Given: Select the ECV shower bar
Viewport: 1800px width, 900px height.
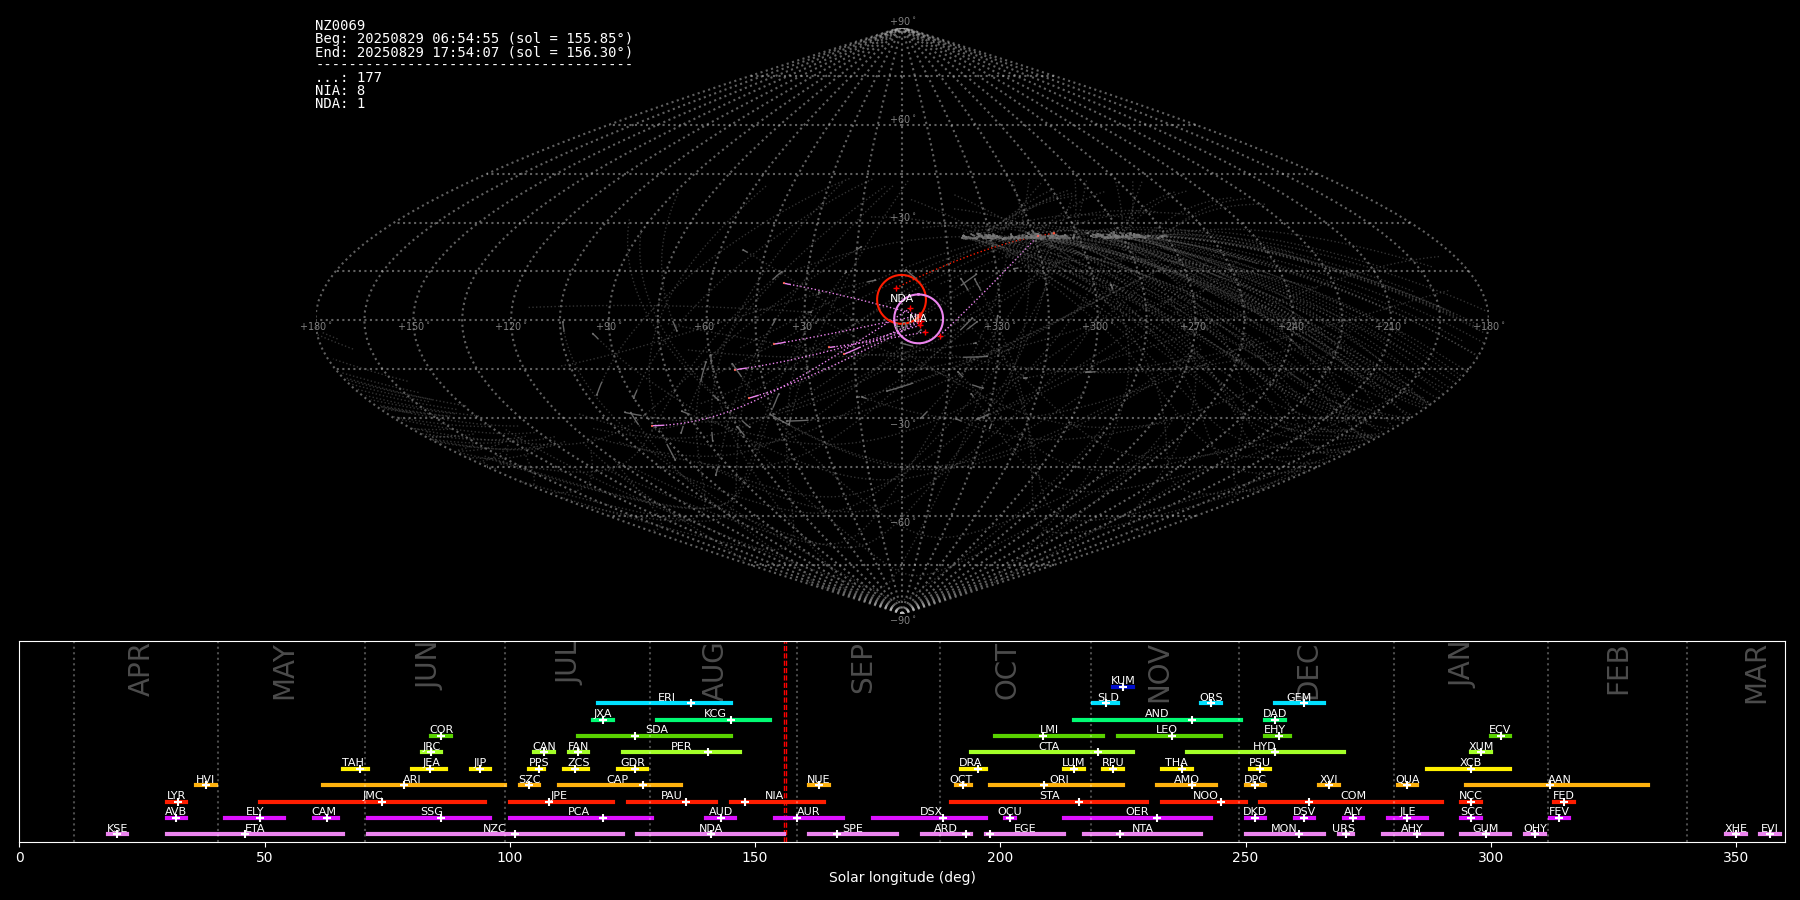Looking at the screenshot, I should coord(1500,736).
